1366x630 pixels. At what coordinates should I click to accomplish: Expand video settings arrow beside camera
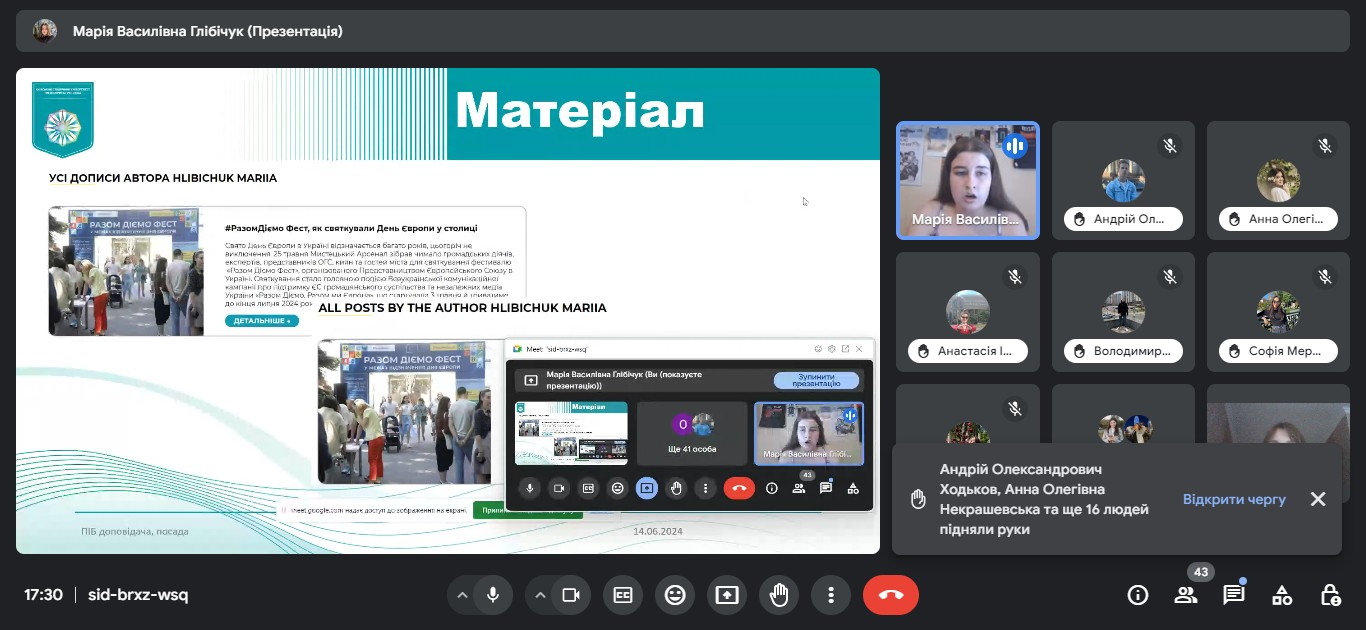(541, 595)
